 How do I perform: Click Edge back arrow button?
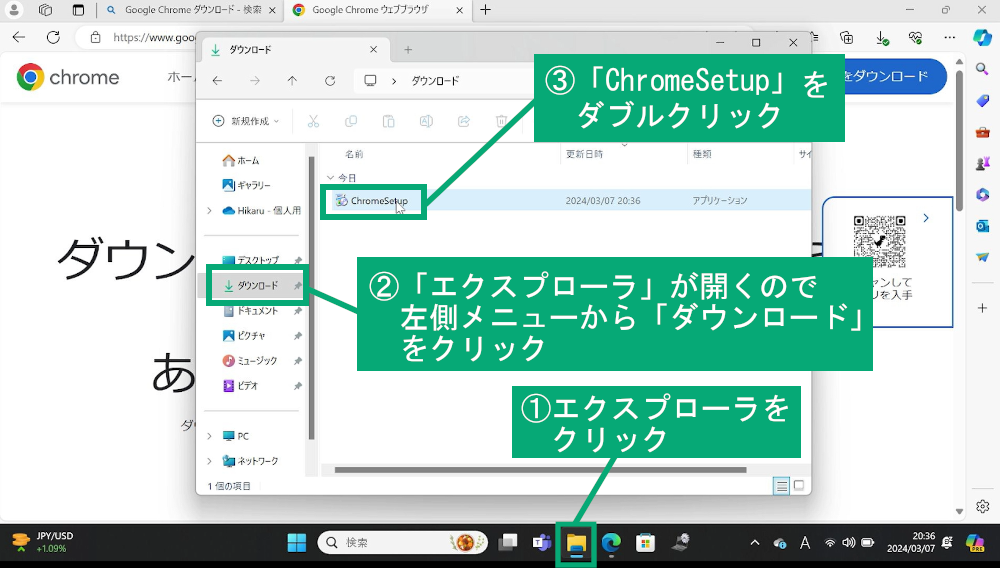[x=19, y=37]
